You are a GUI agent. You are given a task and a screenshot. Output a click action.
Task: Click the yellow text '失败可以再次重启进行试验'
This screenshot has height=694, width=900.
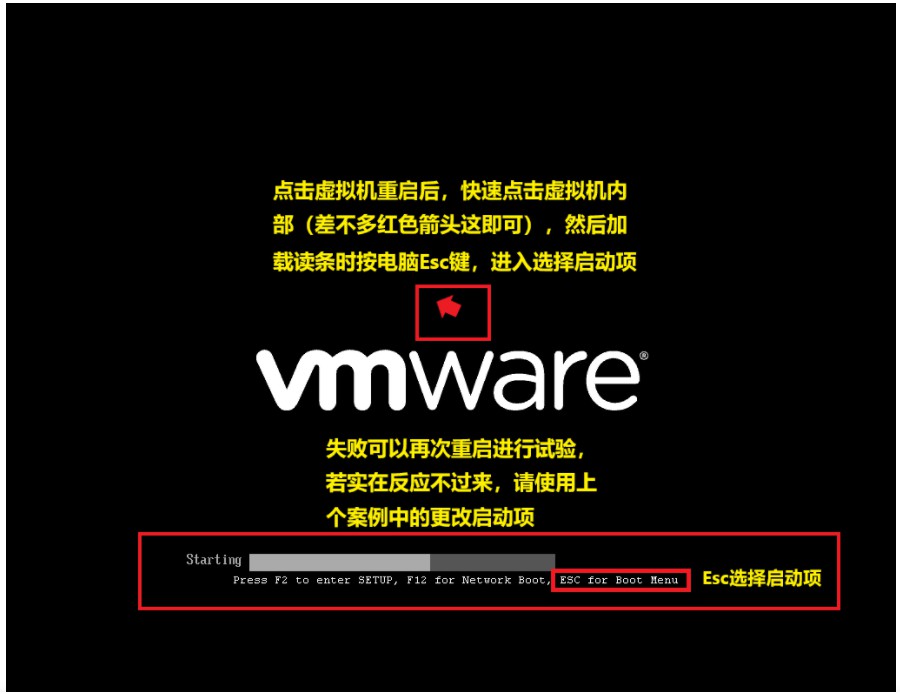coord(456,448)
